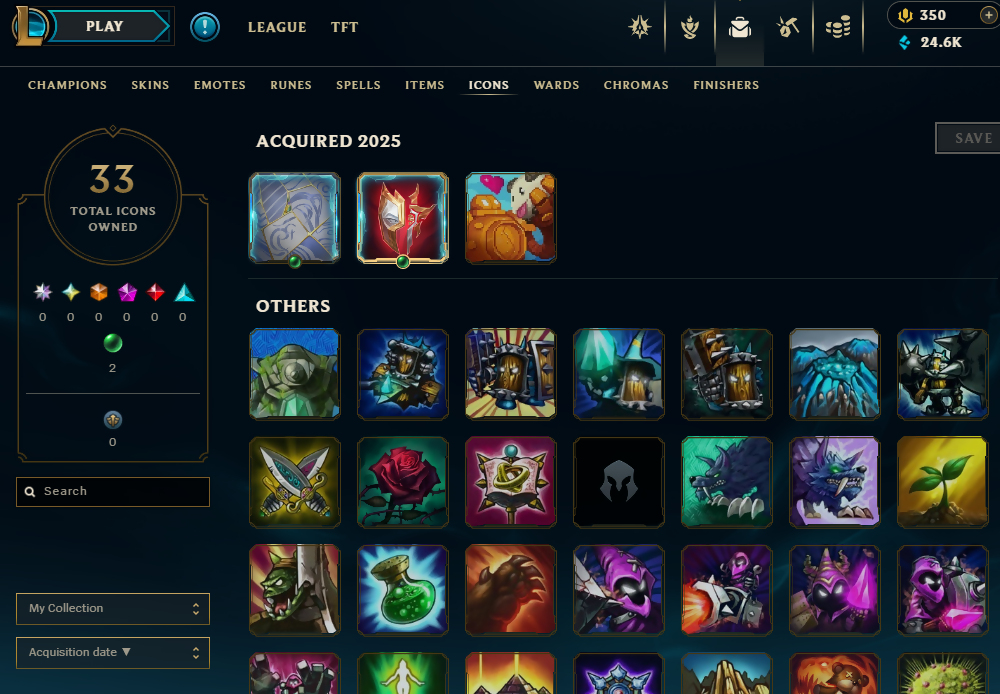
Task: Open the Collection briefcase icon
Action: [x=740, y=28]
